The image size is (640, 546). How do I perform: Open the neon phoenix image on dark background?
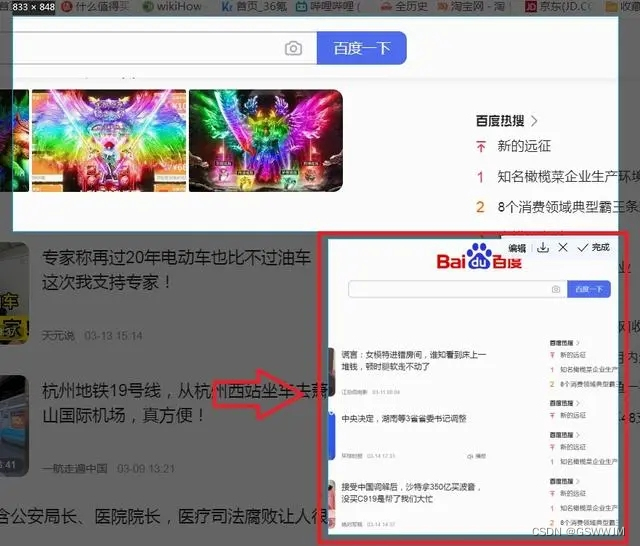tap(266, 140)
